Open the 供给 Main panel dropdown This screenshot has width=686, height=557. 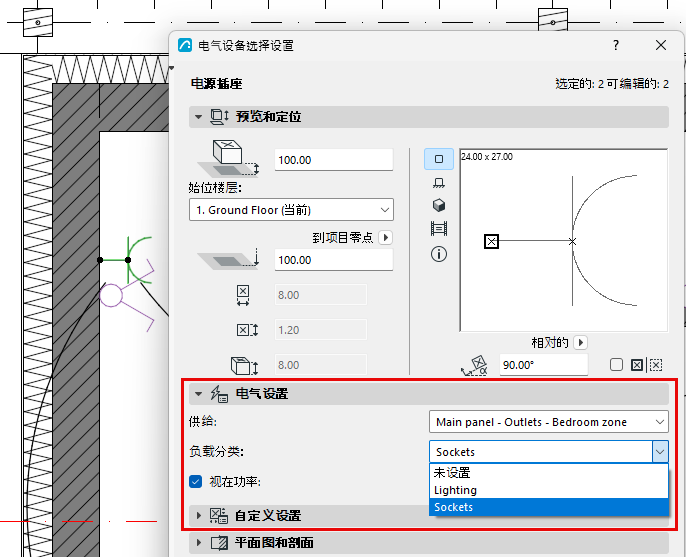549,422
